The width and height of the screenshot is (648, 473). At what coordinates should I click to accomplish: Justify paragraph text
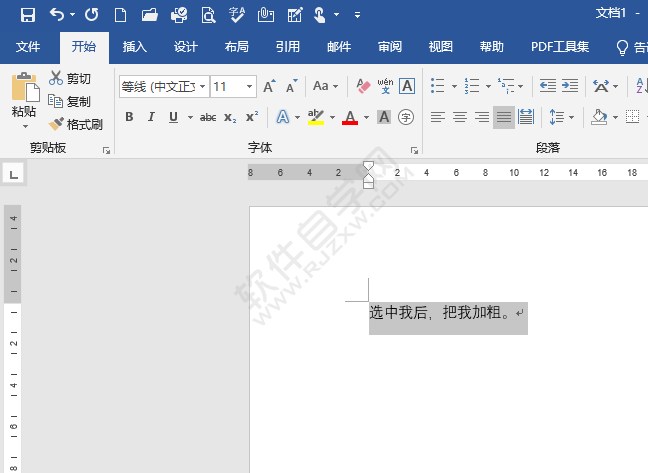pos(504,117)
